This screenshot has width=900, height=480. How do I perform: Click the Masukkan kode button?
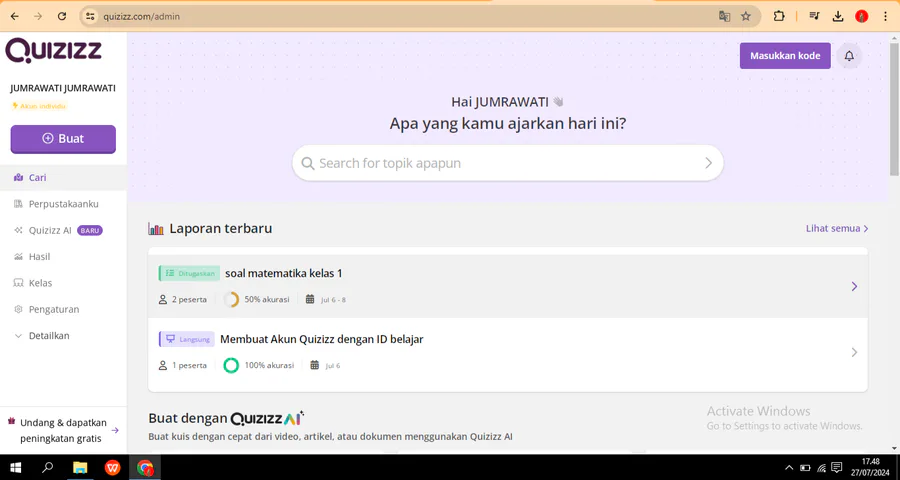click(x=785, y=56)
